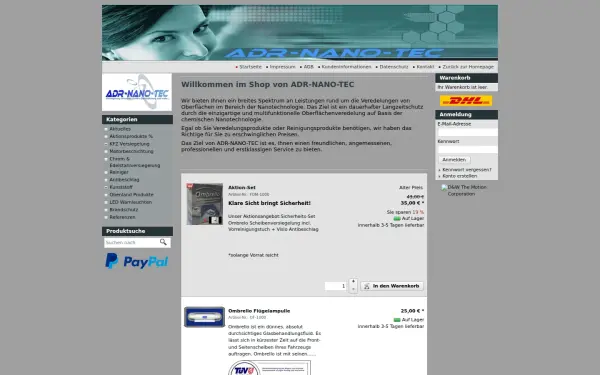Click the TÜV certificate image
The width and height of the screenshot is (600, 375).
click(269, 368)
